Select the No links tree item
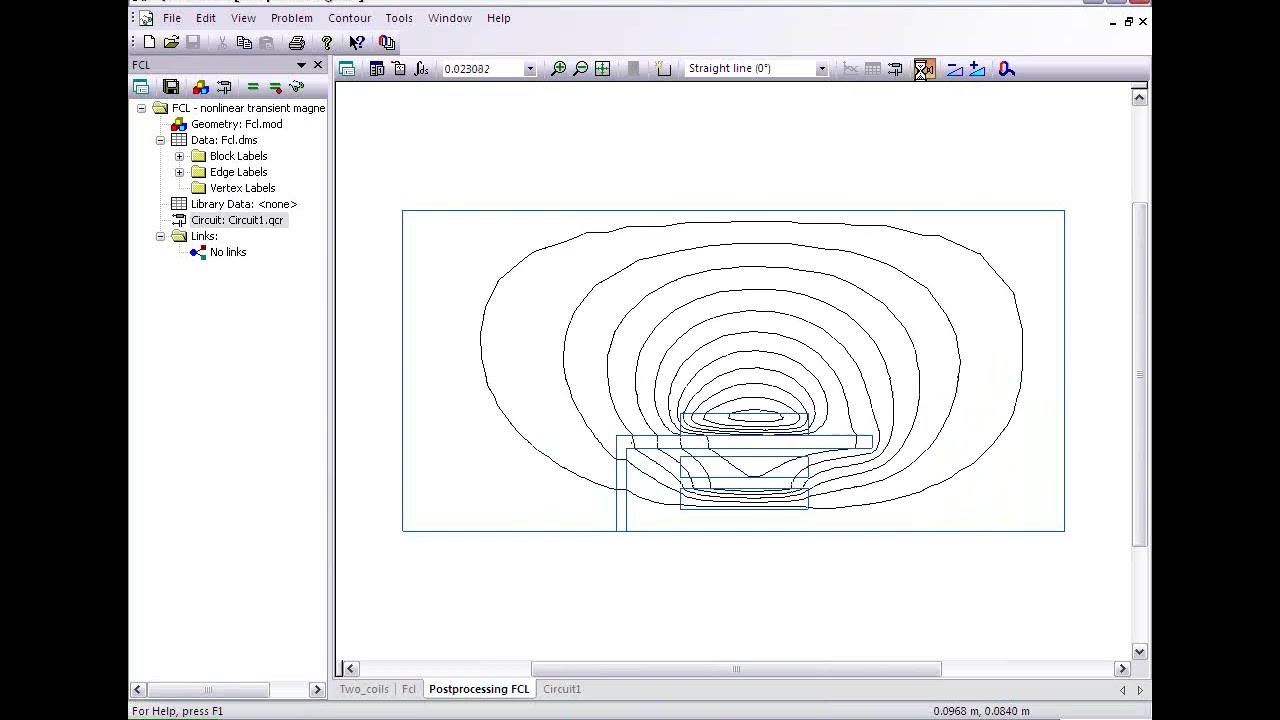The width and height of the screenshot is (1280, 720). 228,252
